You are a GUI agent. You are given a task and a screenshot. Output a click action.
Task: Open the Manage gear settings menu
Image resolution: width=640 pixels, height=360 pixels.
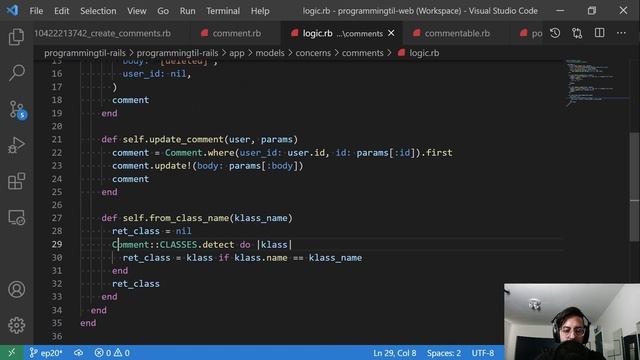click(16, 325)
